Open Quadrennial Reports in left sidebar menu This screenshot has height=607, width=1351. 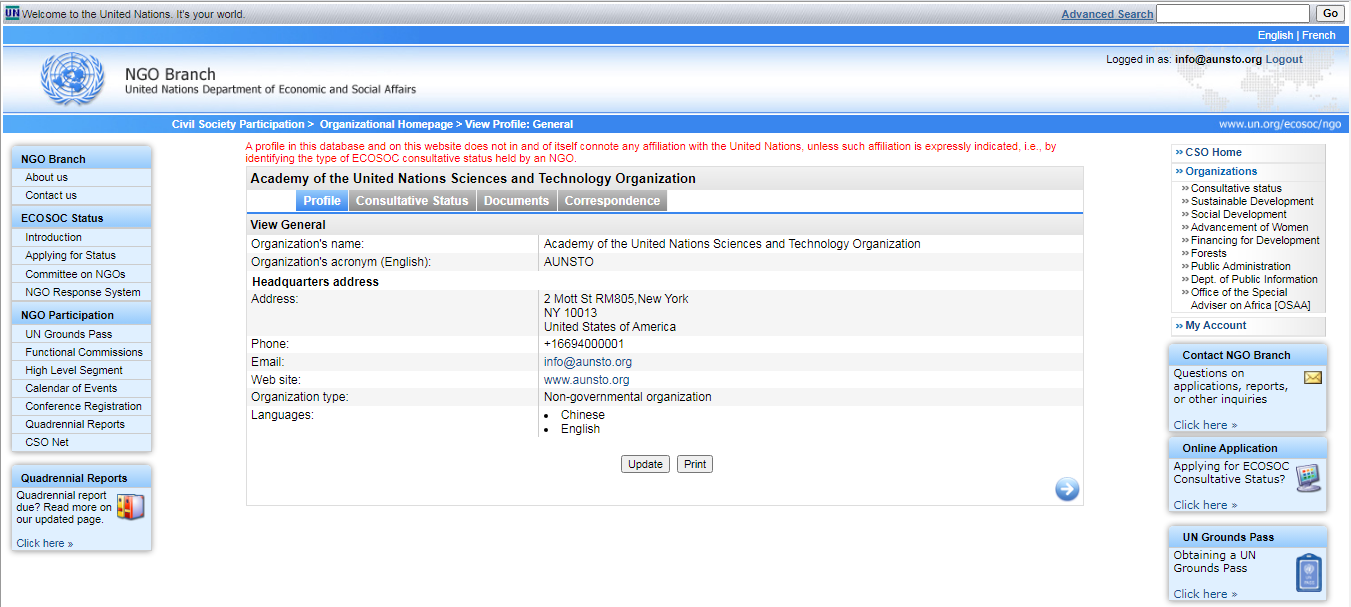(x=75, y=424)
